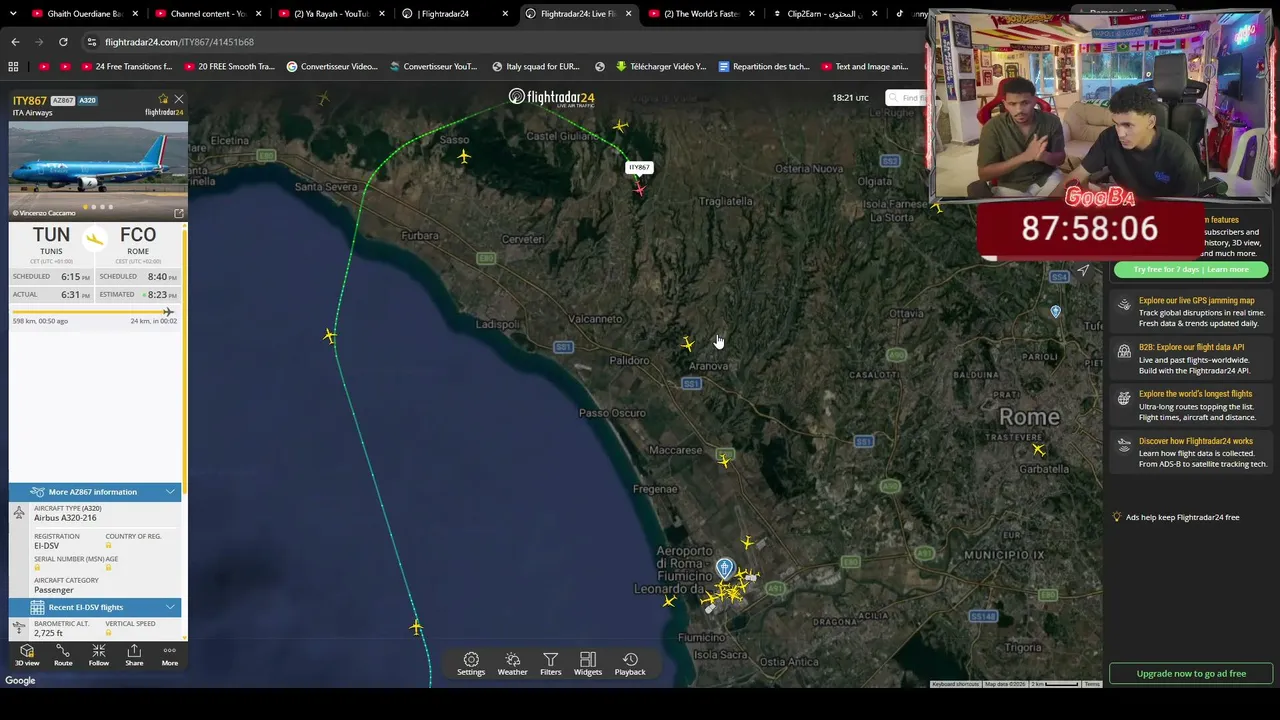This screenshot has height=720, width=1280.
Task: Collapse the More AZ867 information section
Action: (170, 492)
